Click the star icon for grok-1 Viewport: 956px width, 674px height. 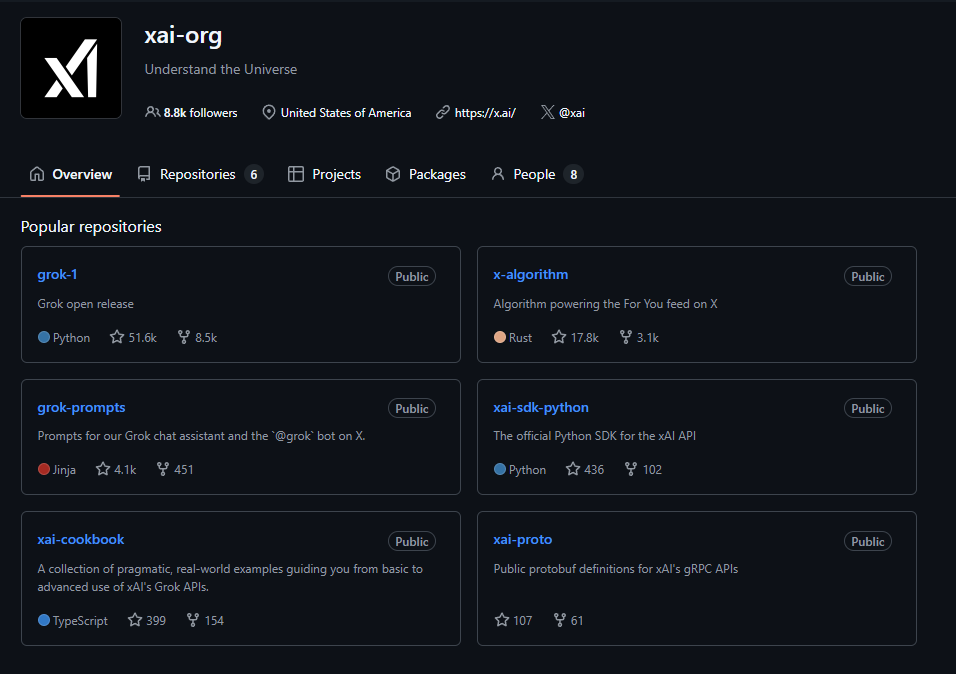[x=117, y=337]
